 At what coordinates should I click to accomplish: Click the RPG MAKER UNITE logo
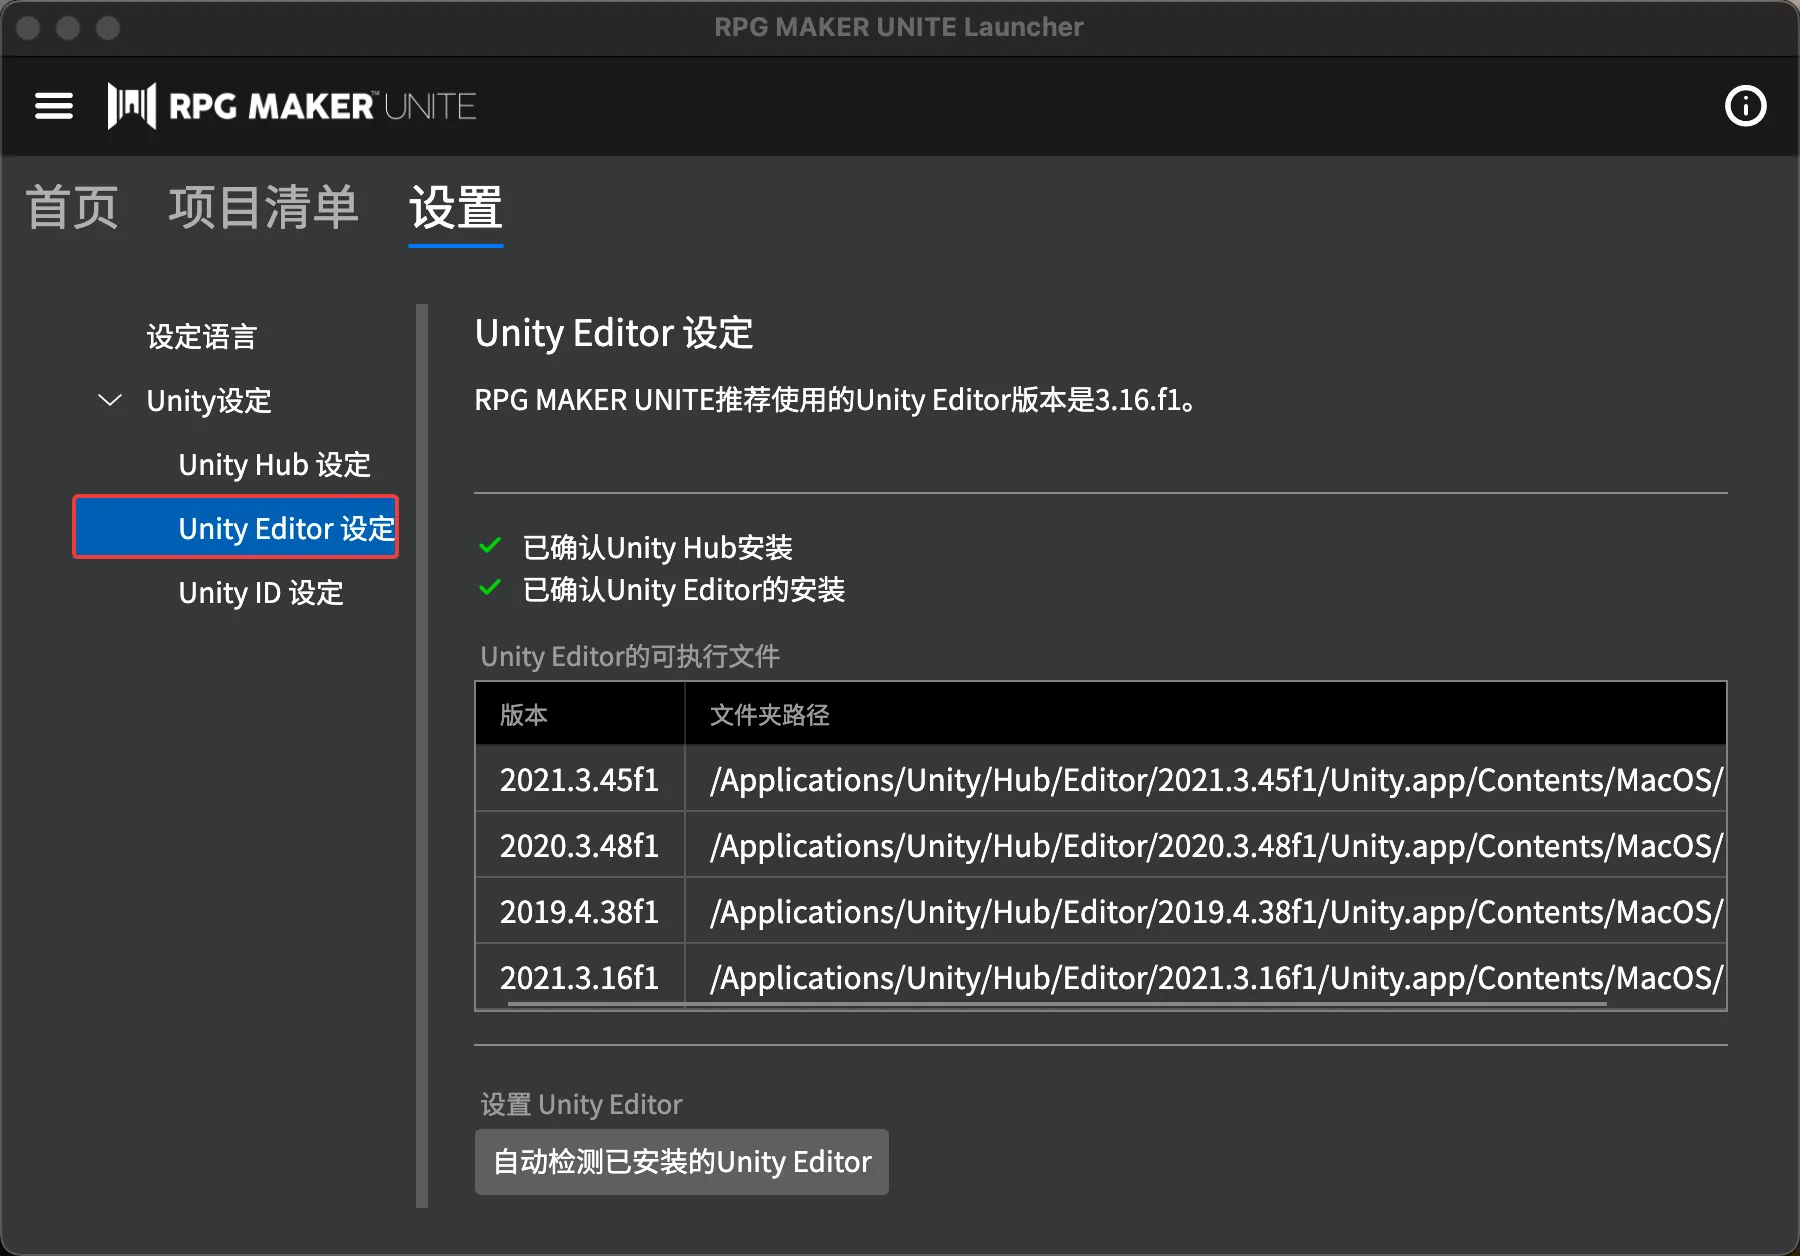click(291, 106)
